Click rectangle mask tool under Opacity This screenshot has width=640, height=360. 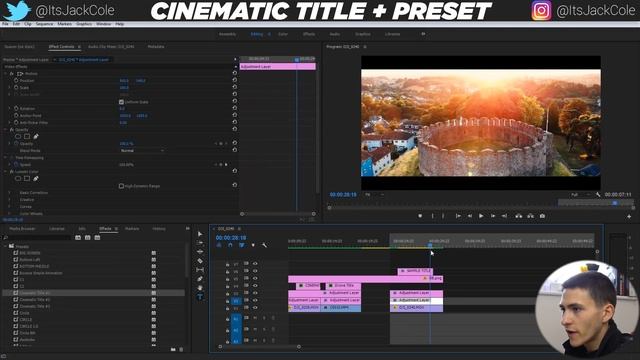coord(27,136)
